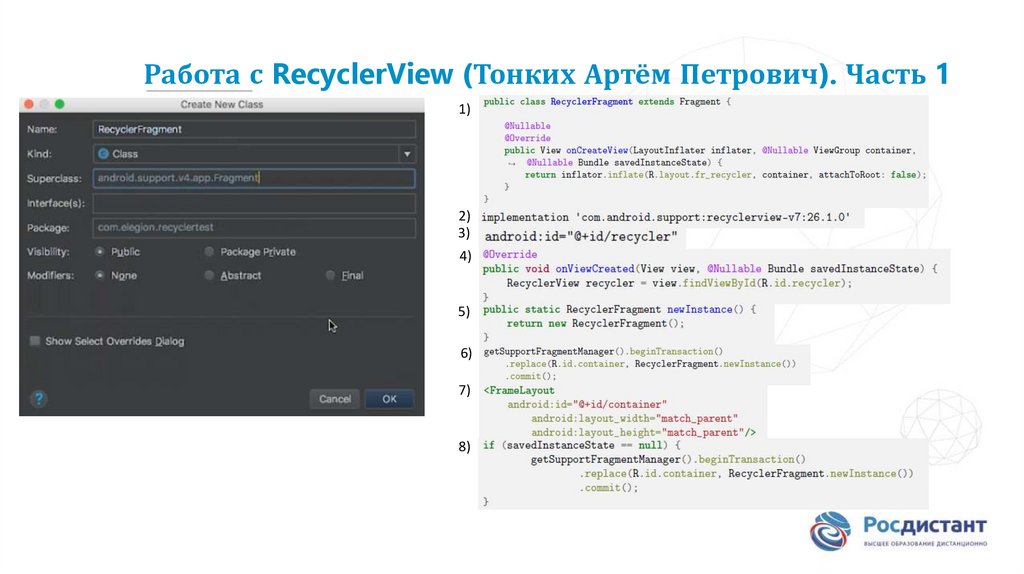Choose the Abstract modifier radio button
Image resolution: width=1024 pixels, height=574 pixels.
pyautogui.click(x=210, y=275)
